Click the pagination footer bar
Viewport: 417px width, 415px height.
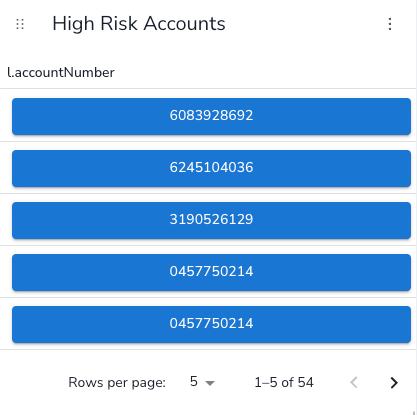click(208, 383)
